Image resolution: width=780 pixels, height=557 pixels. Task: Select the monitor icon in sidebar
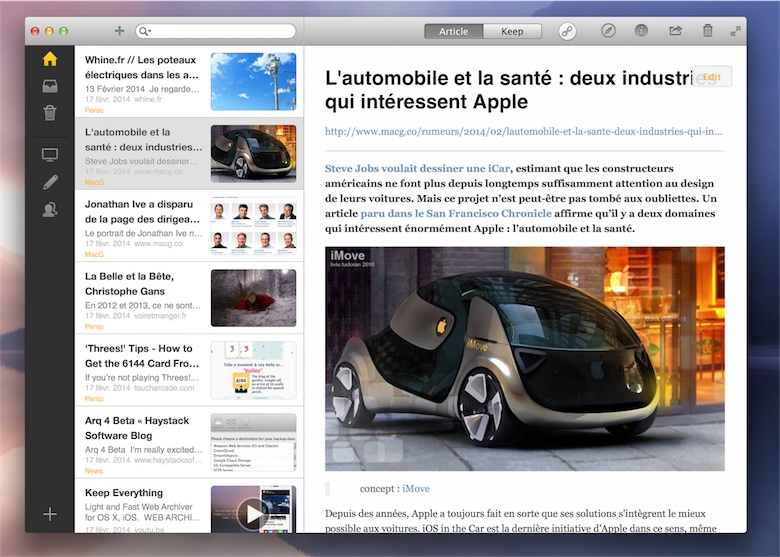click(x=50, y=155)
